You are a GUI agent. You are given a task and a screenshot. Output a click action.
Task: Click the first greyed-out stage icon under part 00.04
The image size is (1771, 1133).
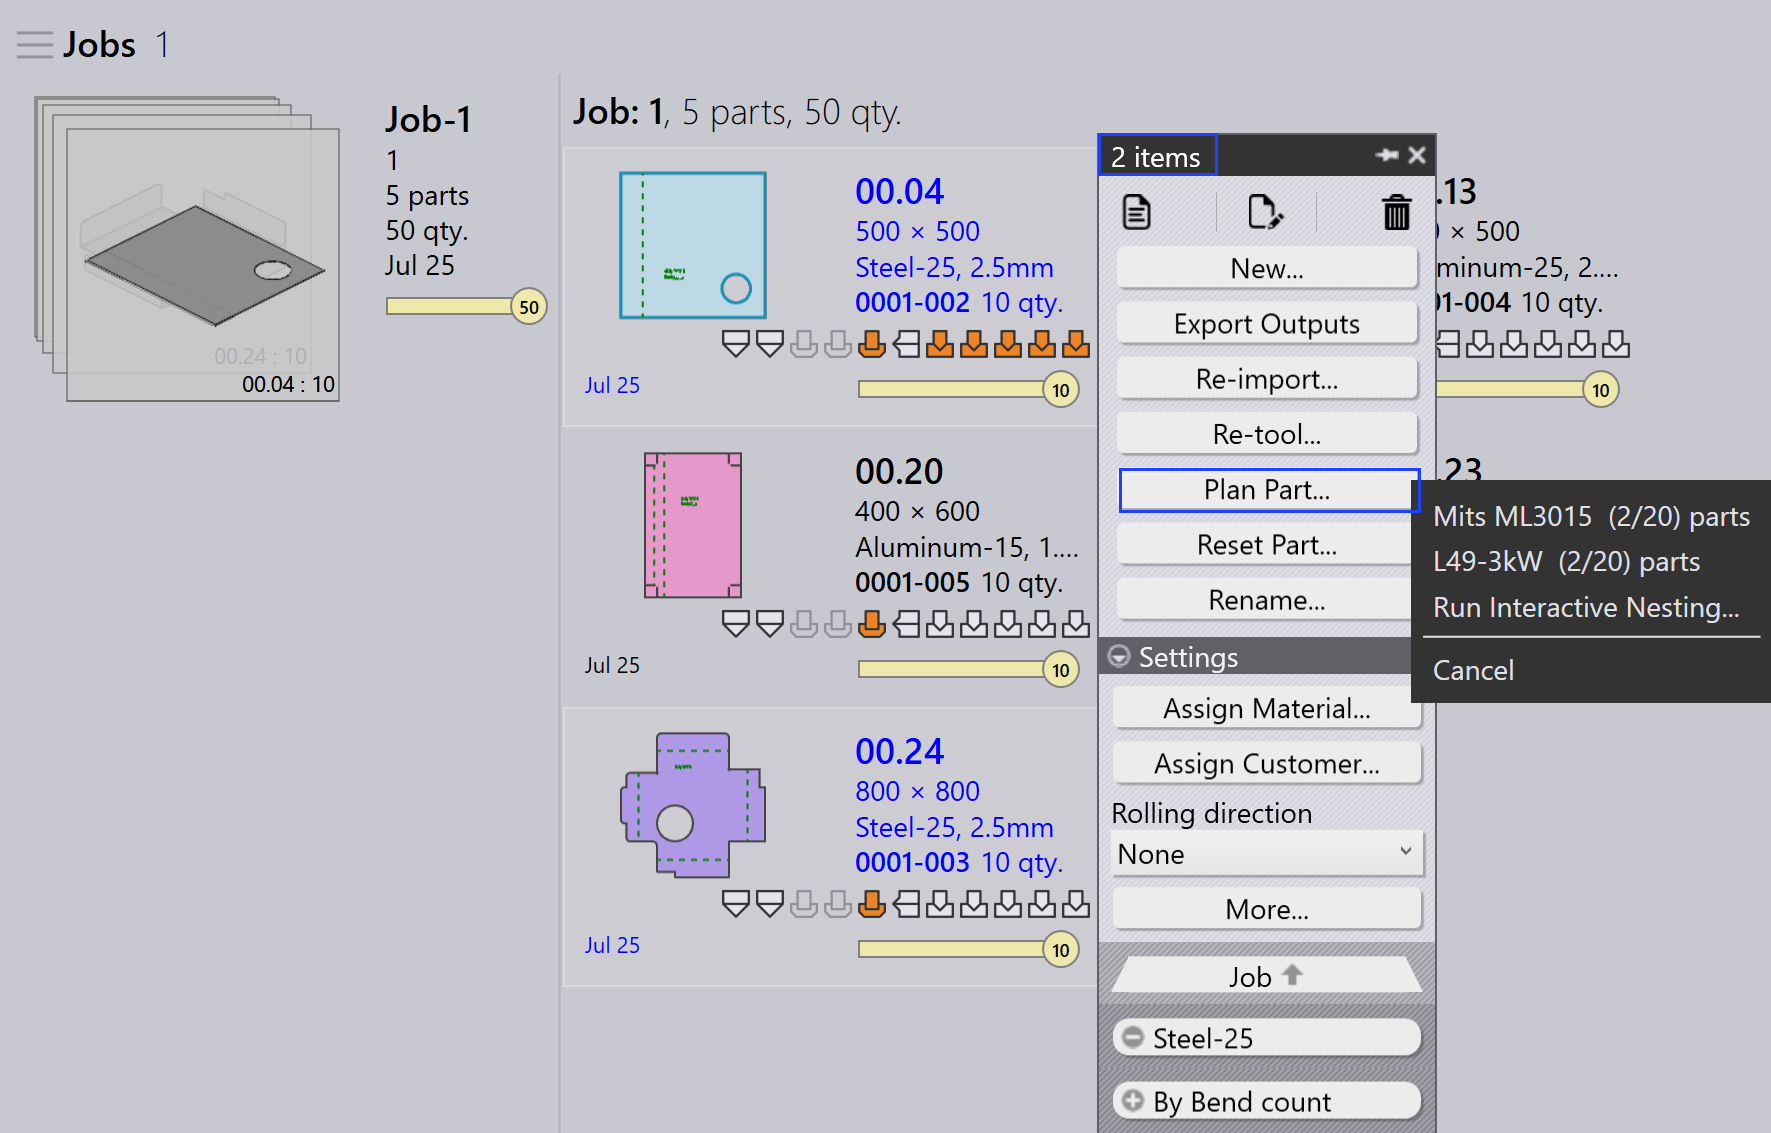click(x=804, y=345)
